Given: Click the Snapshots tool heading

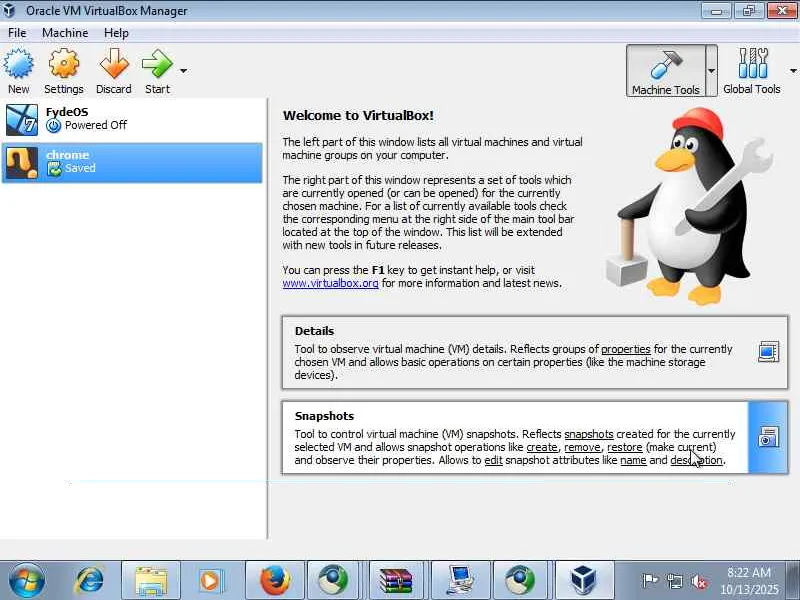Looking at the screenshot, I should [324, 416].
